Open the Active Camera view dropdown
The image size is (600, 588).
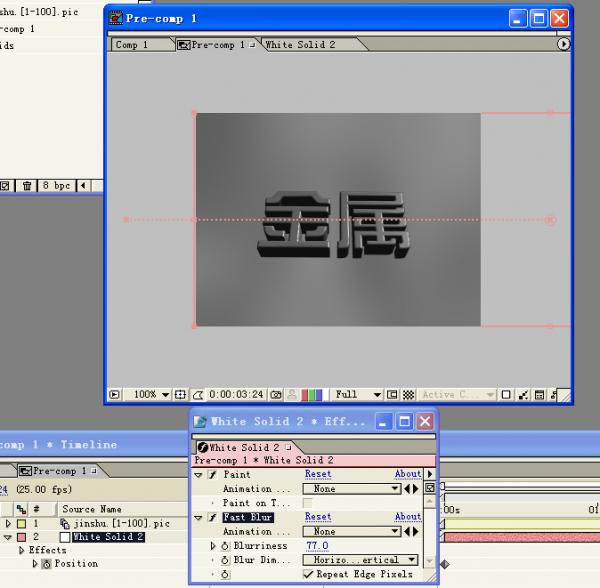pyautogui.click(x=458, y=394)
